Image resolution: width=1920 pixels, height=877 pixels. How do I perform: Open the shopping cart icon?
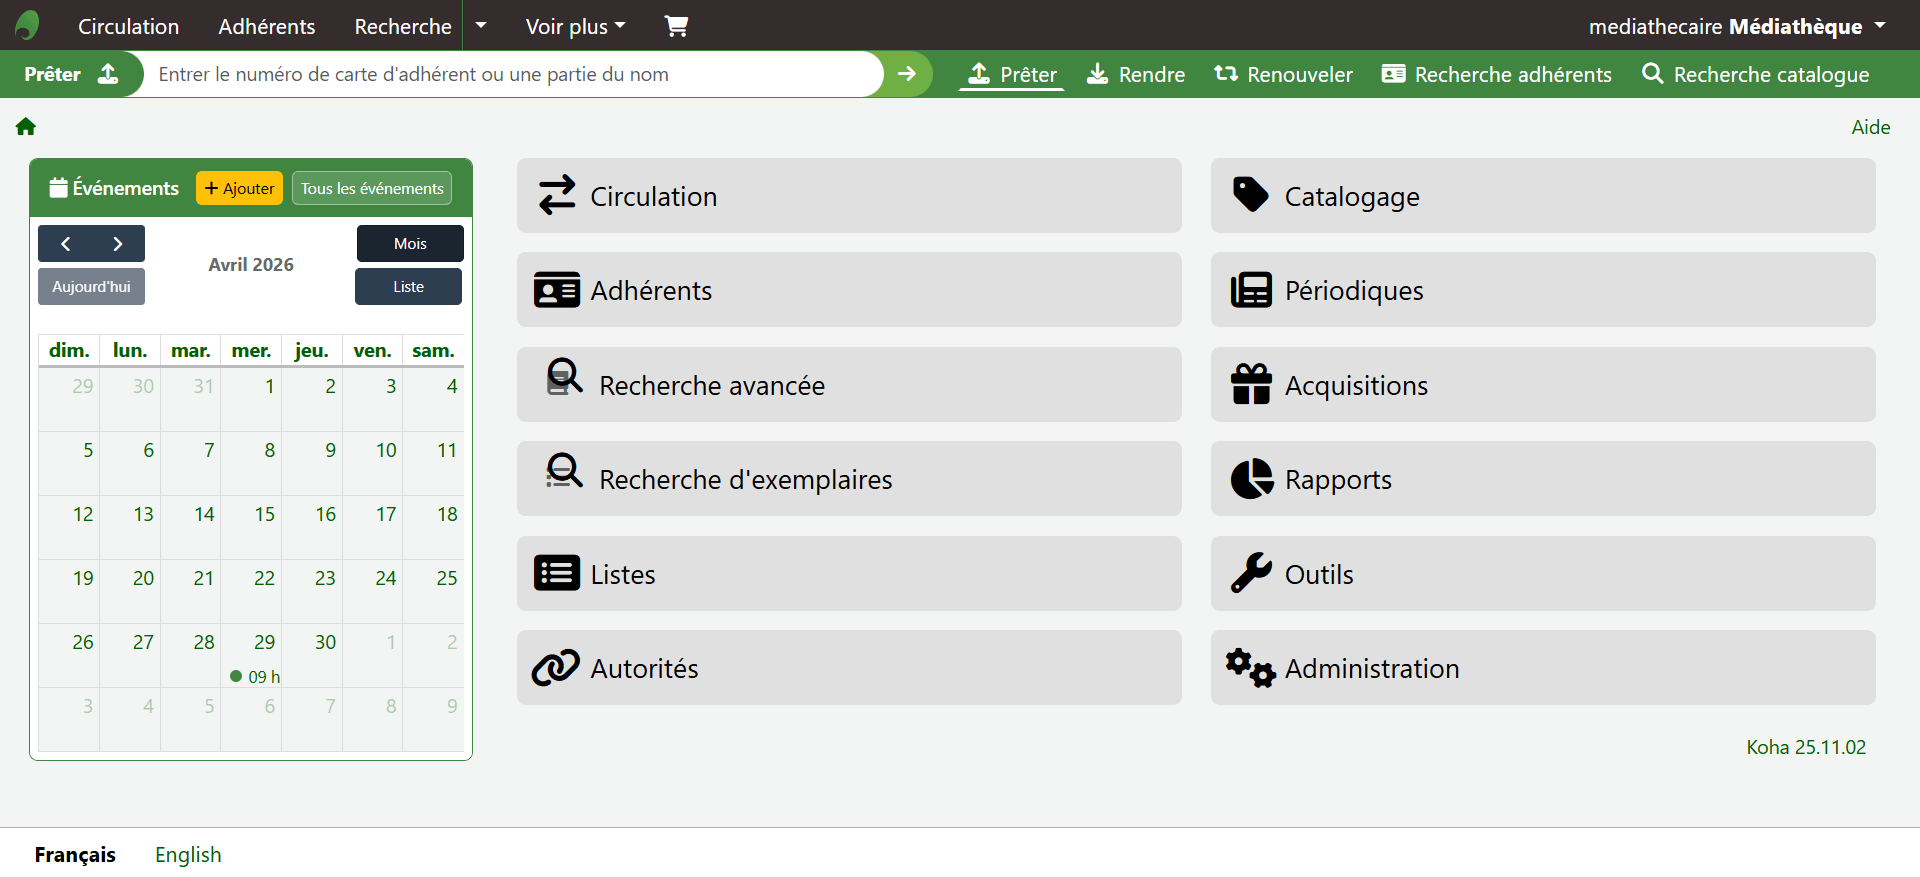coord(677,26)
